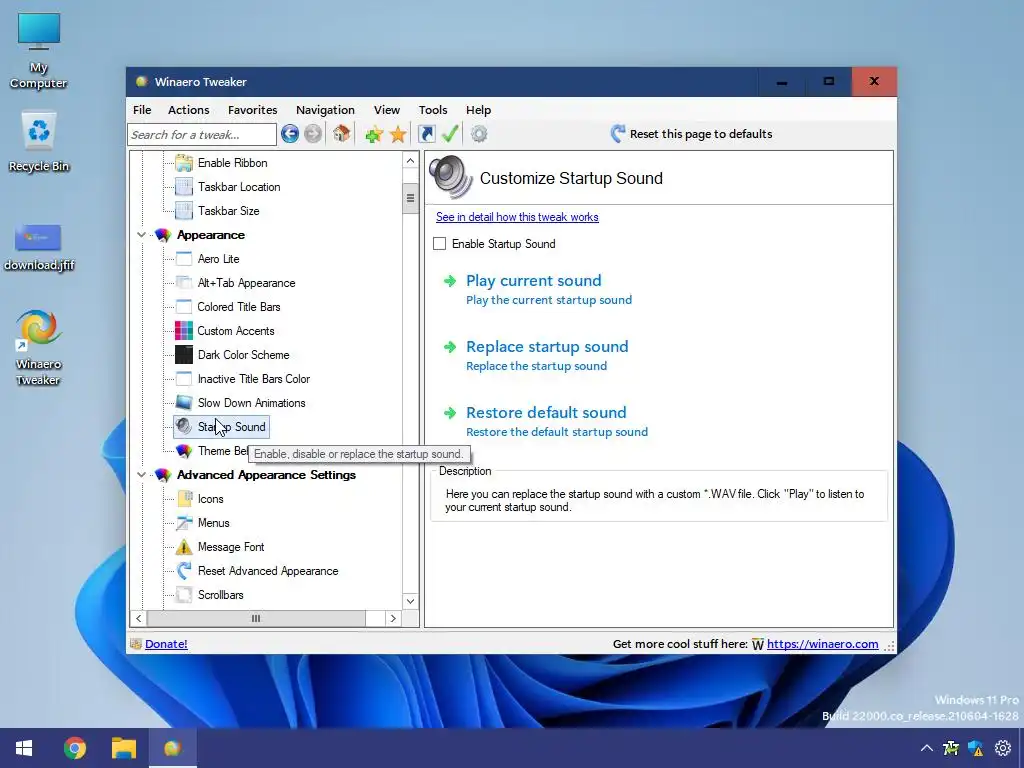This screenshot has width=1024, height=768.
Task: Select Inactive Title Bars Color item
Action: click(x=253, y=379)
